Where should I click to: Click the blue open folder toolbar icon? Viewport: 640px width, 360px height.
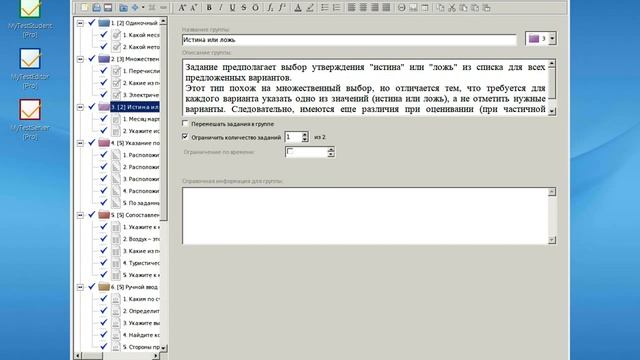click(x=123, y=8)
